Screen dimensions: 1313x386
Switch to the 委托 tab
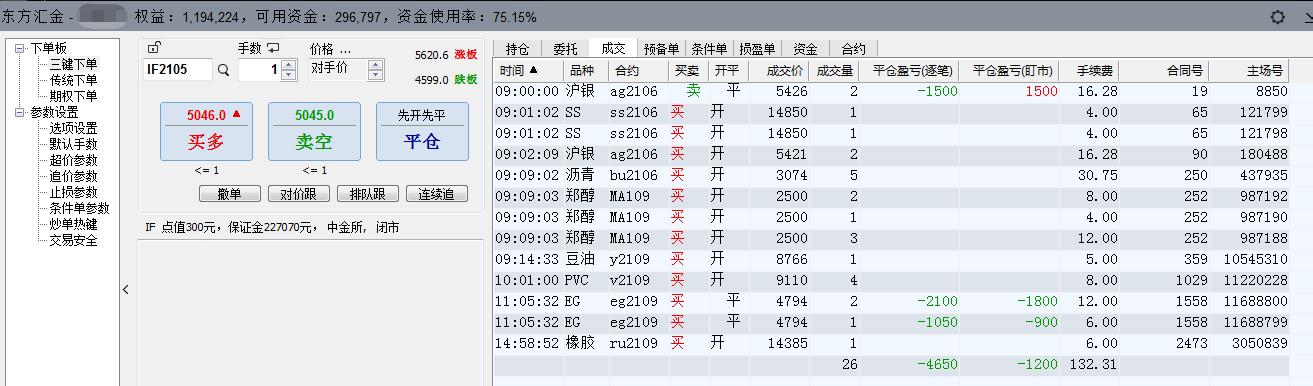coord(564,48)
